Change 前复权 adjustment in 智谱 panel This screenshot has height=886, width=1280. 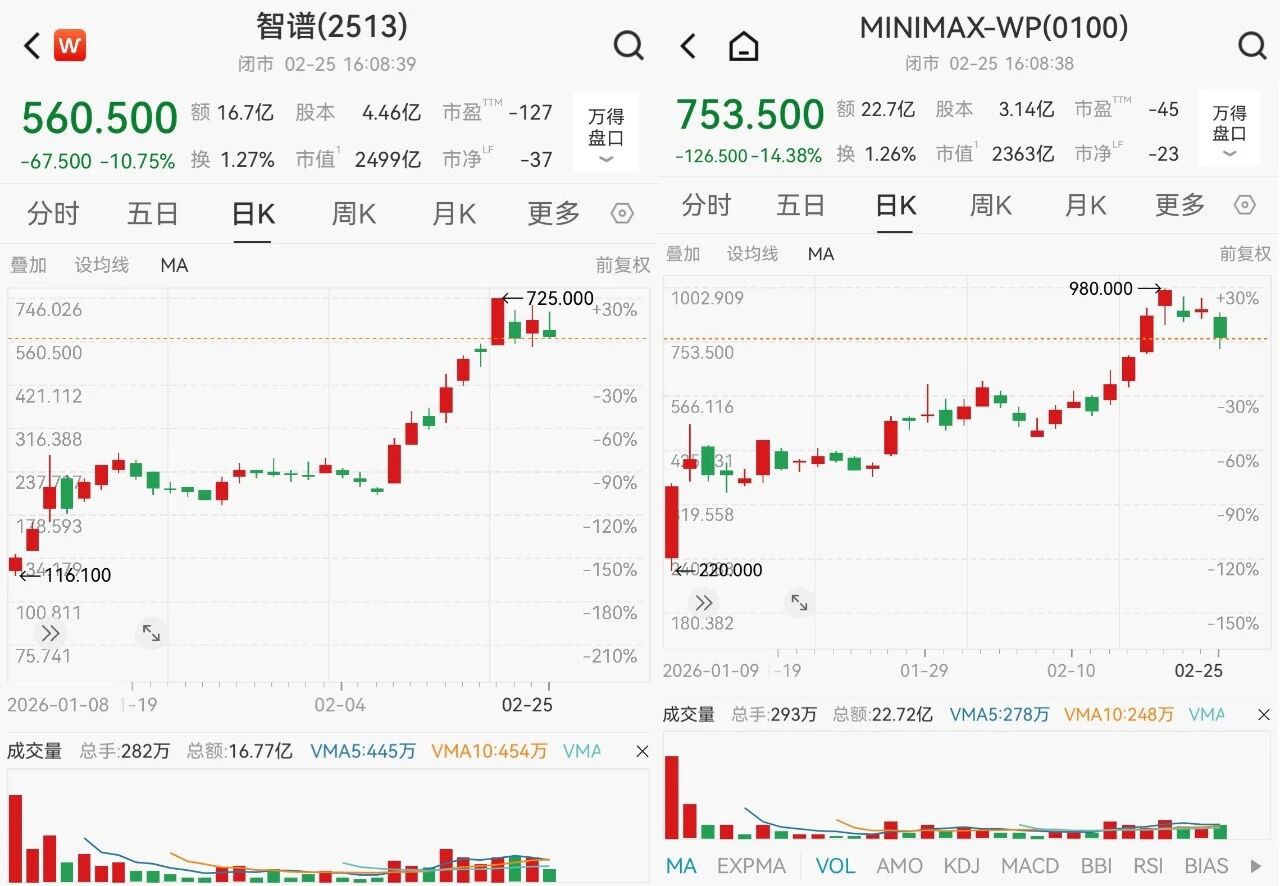coord(623,265)
